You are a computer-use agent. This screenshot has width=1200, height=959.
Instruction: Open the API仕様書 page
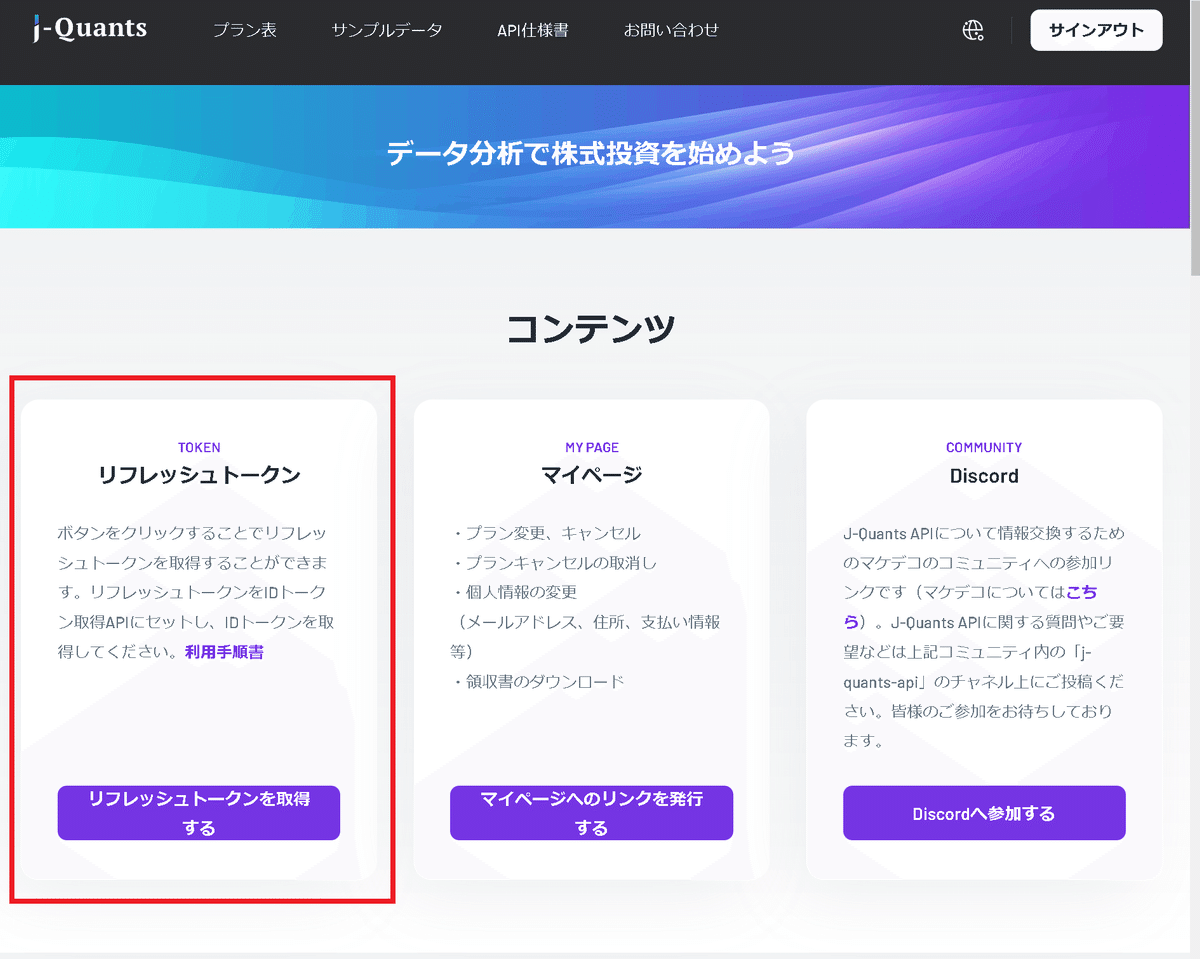click(x=532, y=31)
